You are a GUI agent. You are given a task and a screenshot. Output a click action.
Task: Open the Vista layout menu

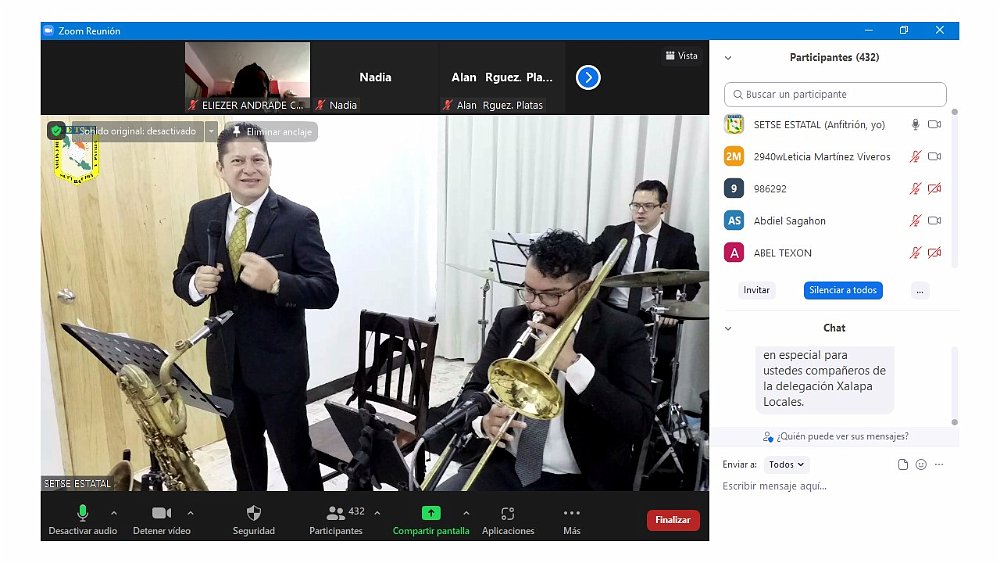pyautogui.click(x=681, y=56)
